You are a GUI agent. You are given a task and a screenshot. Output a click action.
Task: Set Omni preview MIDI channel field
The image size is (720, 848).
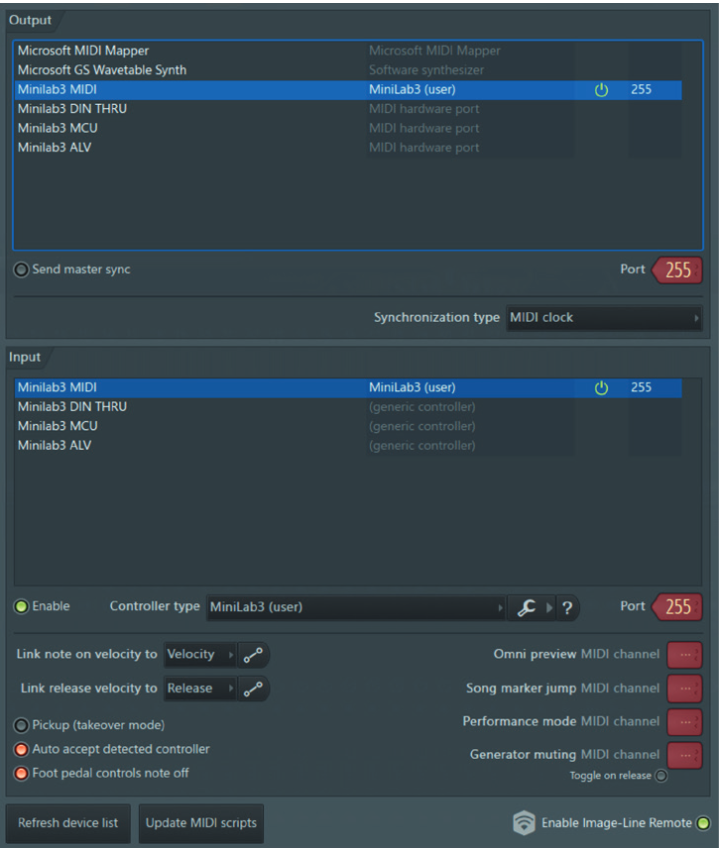point(685,655)
